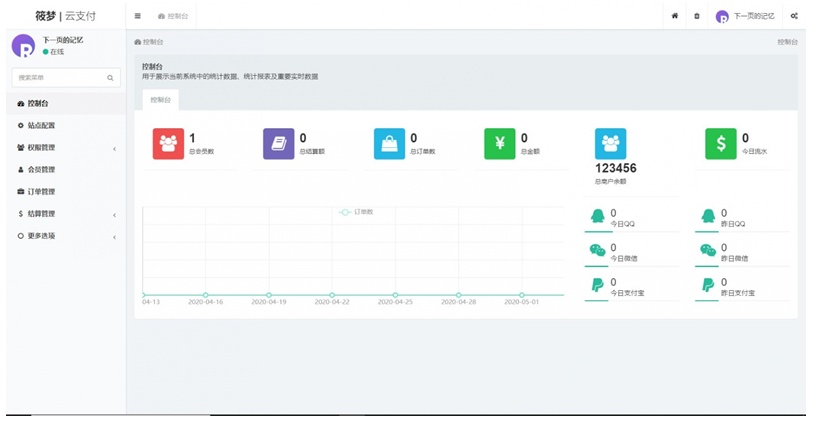Click the hamburger sidebar toggle icon
The width and height of the screenshot is (815, 422).
click(x=138, y=16)
